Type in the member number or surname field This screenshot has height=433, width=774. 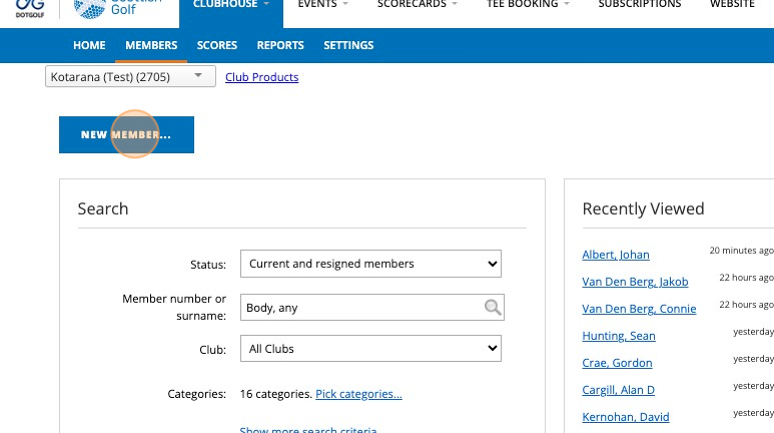tap(360, 308)
